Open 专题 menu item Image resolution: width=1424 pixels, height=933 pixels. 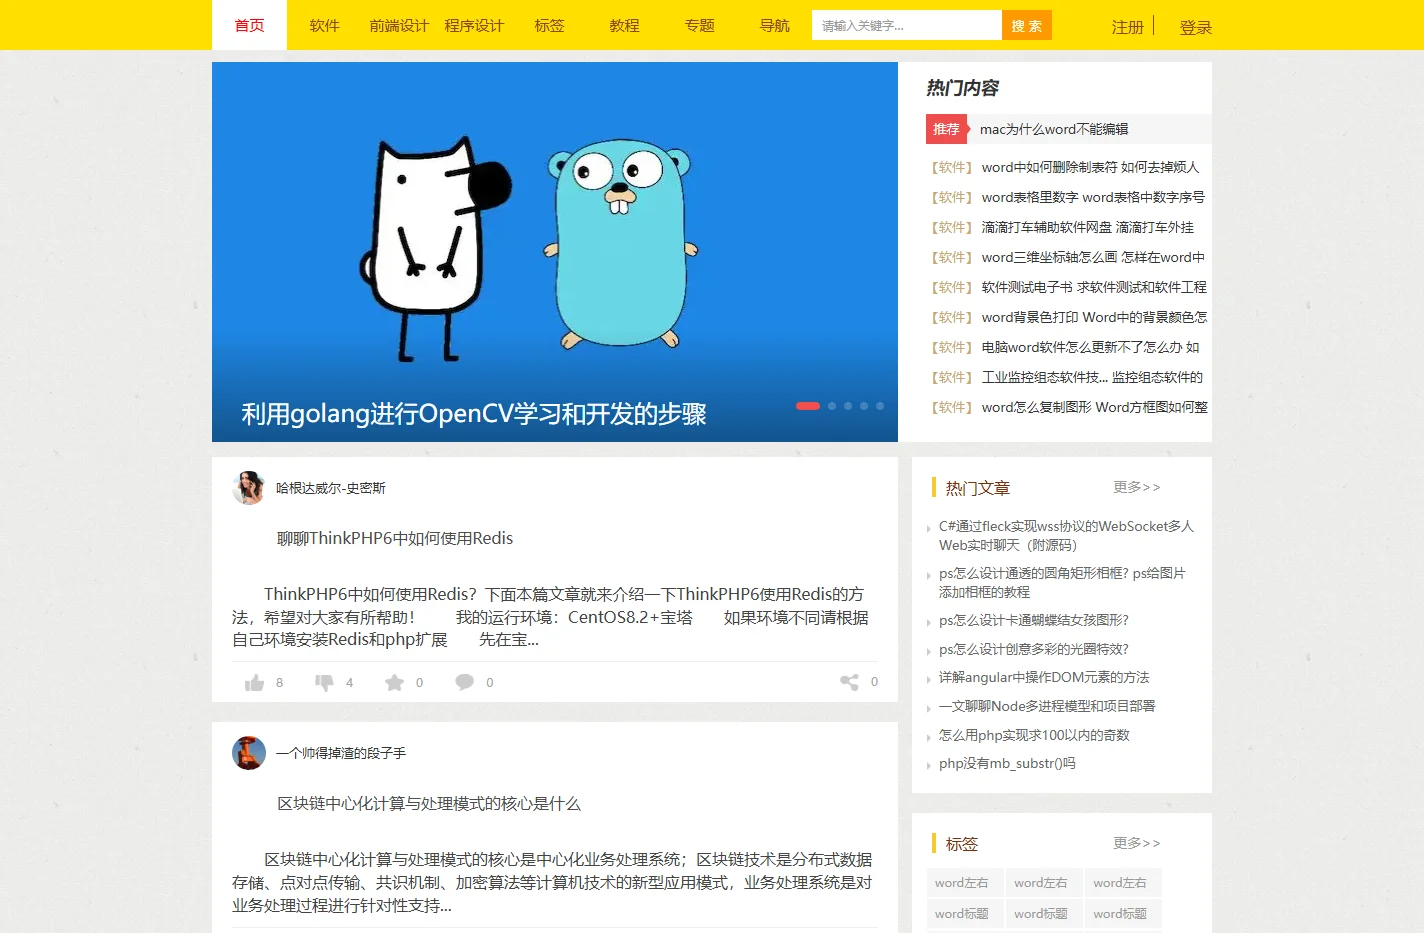click(x=699, y=25)
